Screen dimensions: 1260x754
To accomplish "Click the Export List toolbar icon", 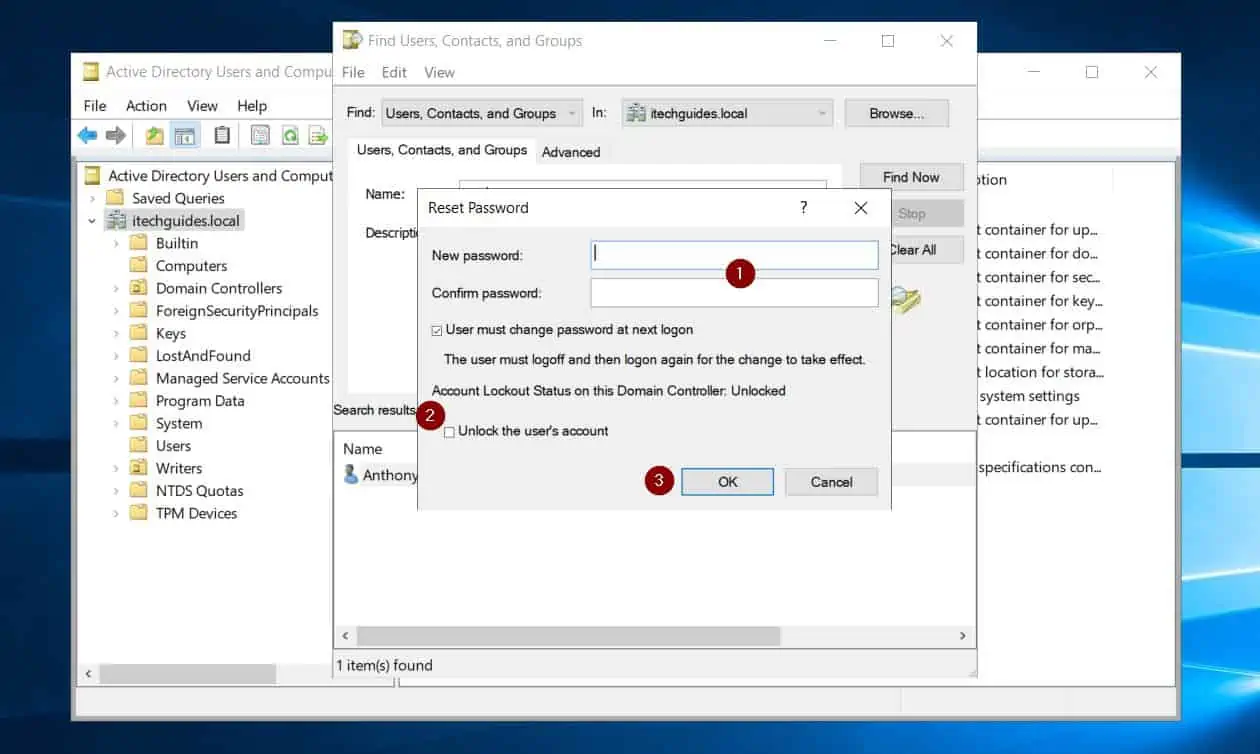I will point(318,136).
